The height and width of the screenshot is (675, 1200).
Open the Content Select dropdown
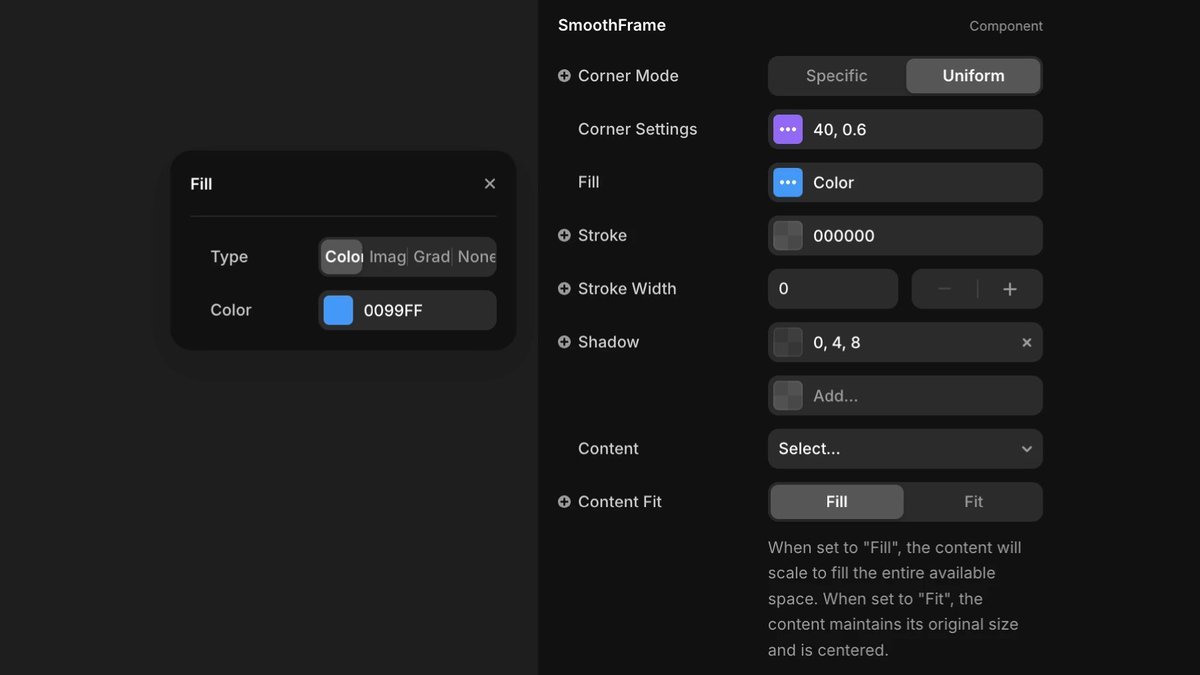point(905,449)
